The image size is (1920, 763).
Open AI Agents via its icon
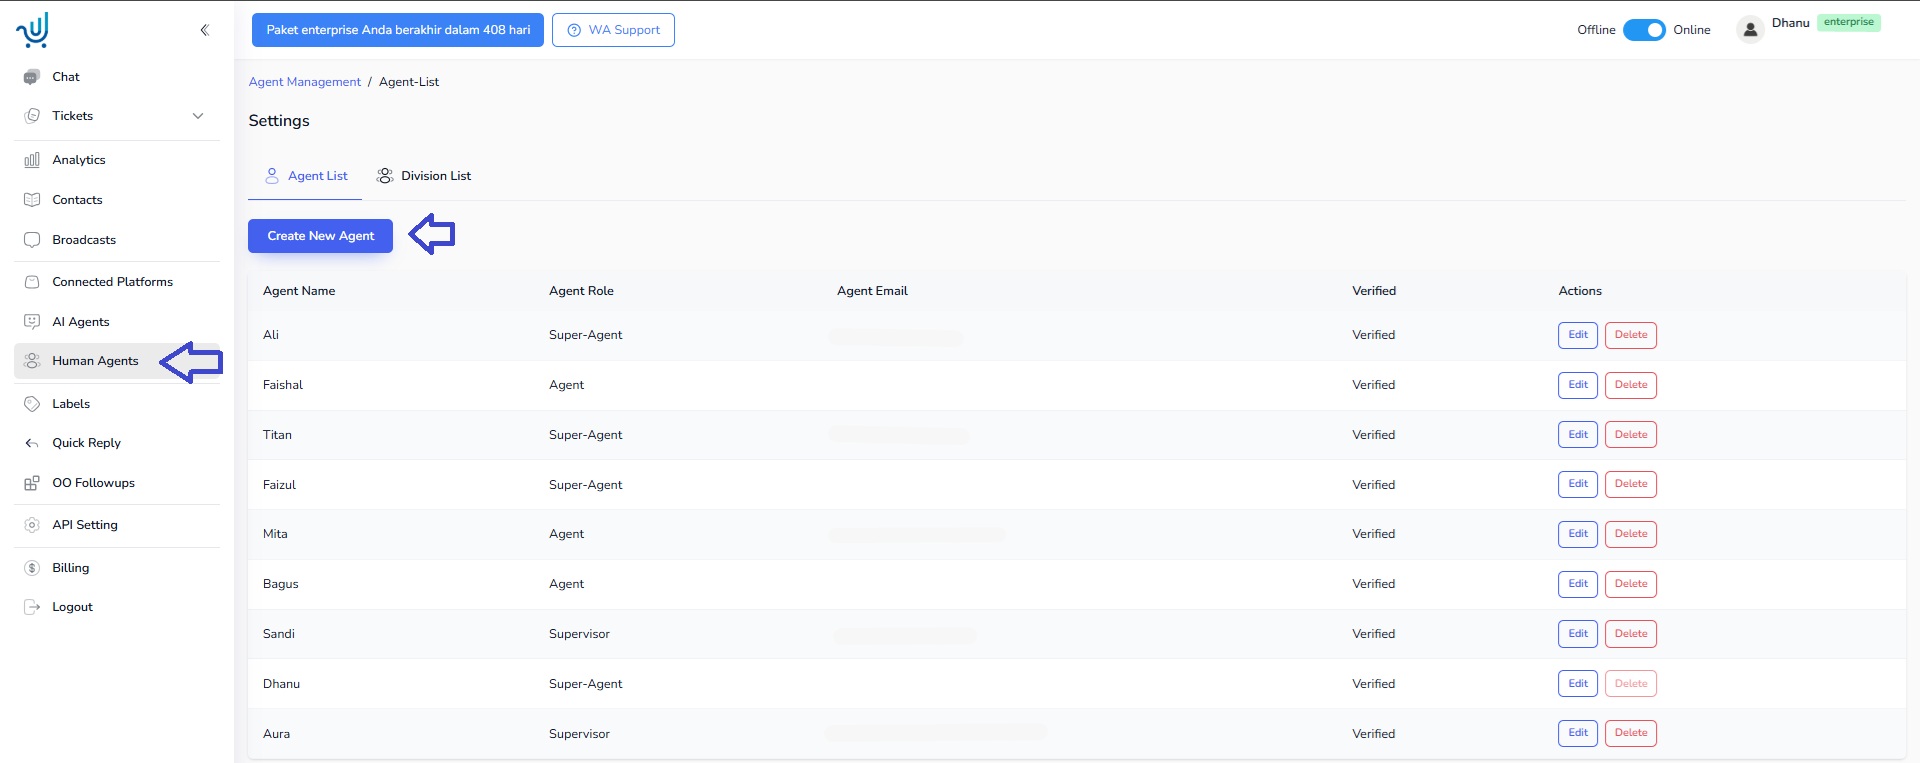pyautogui.click(x=32, y=322)
